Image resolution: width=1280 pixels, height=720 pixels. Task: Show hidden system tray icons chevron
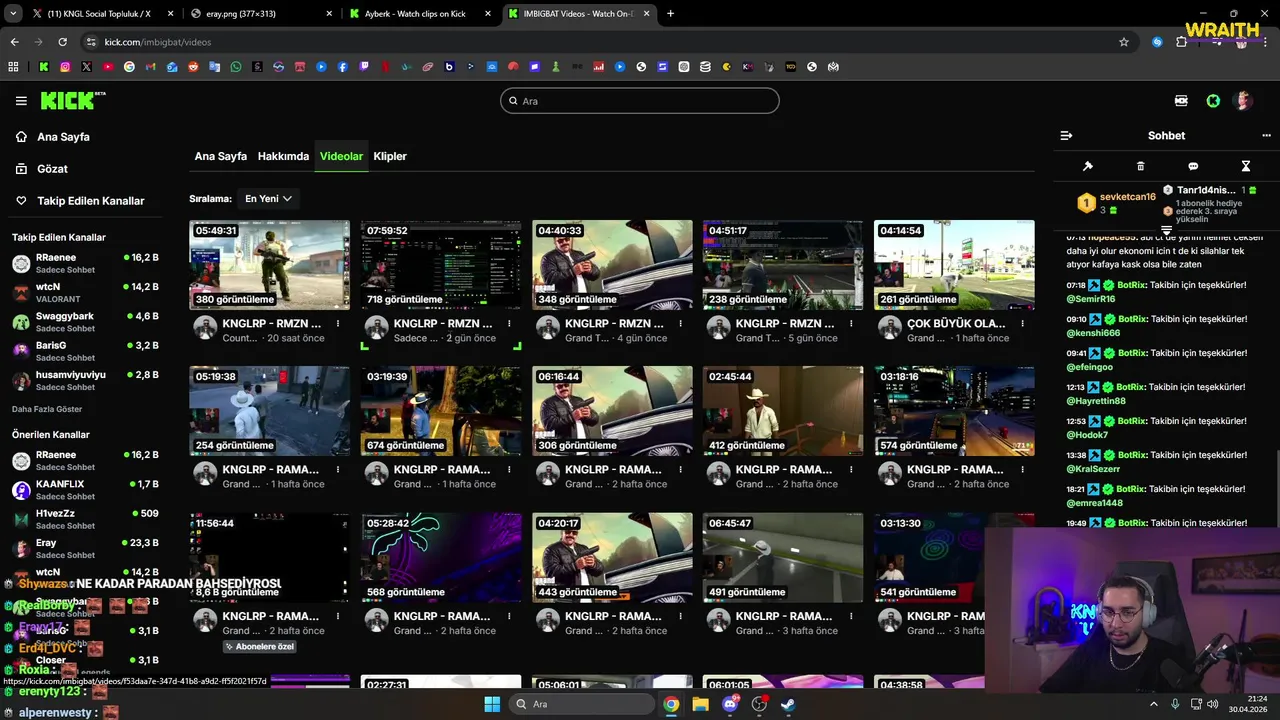(1153, 704)
